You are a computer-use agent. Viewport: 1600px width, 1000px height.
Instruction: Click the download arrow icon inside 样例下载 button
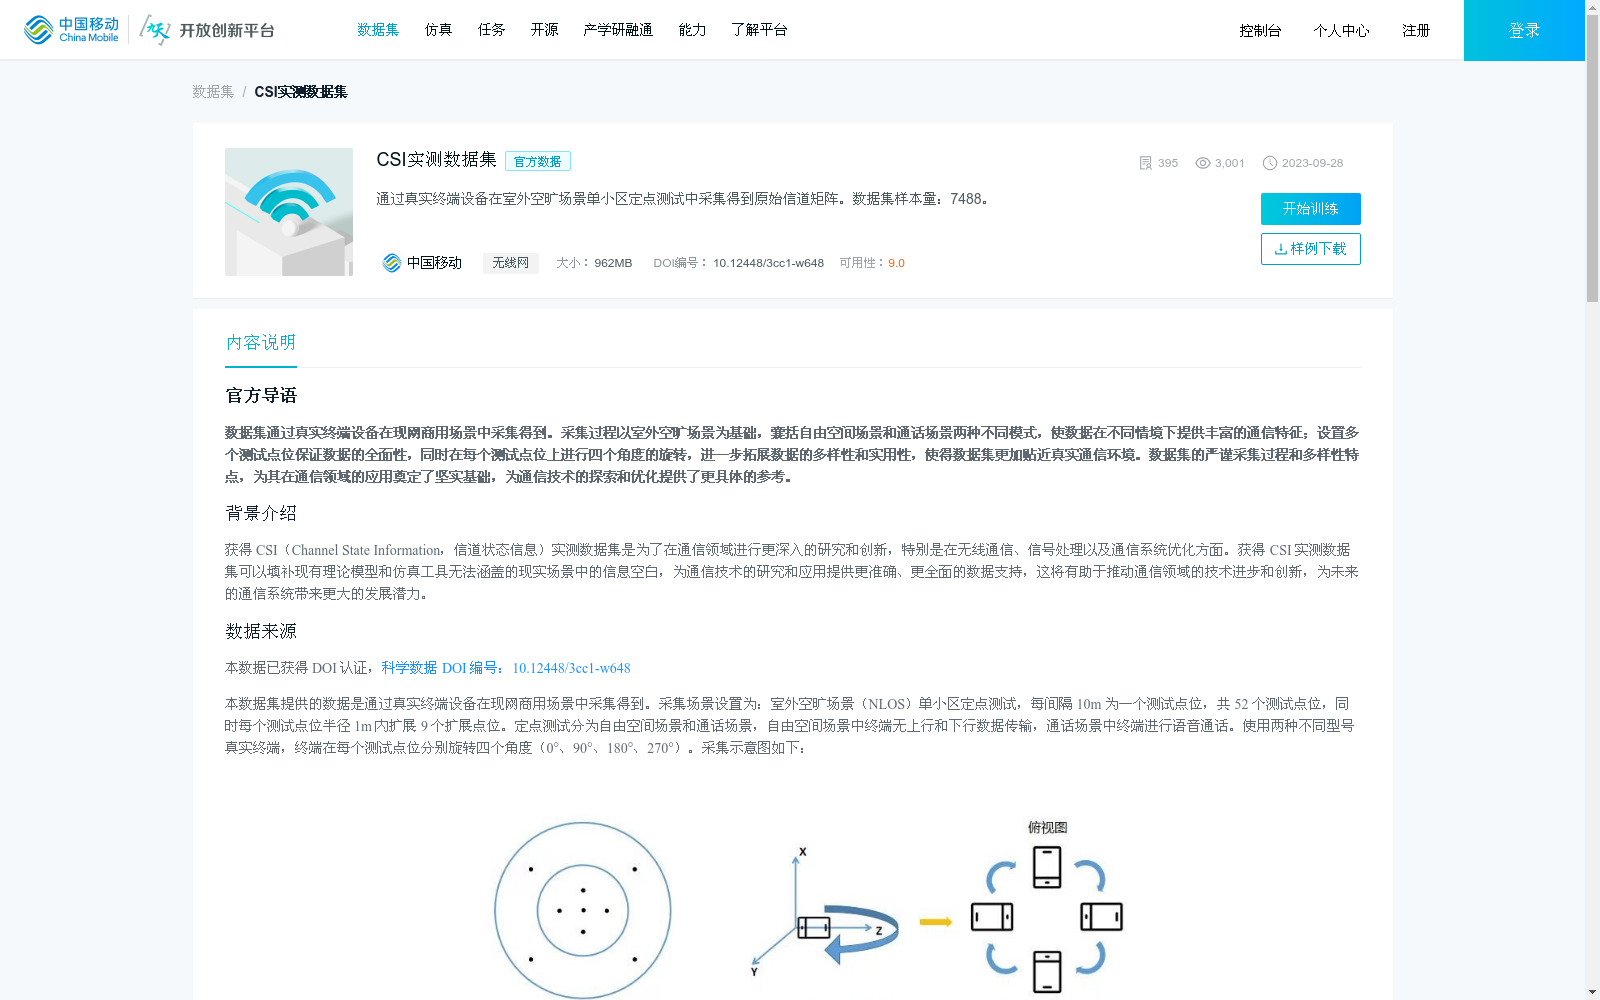pos(1283,248)
